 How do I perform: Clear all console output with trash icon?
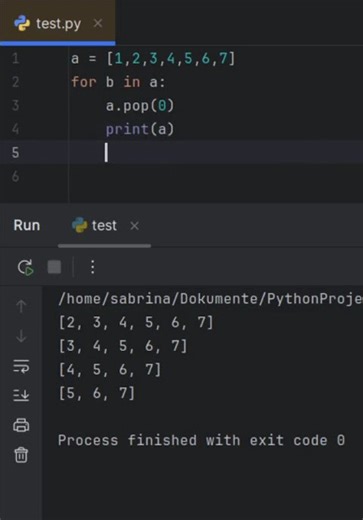tap(21, 455)
